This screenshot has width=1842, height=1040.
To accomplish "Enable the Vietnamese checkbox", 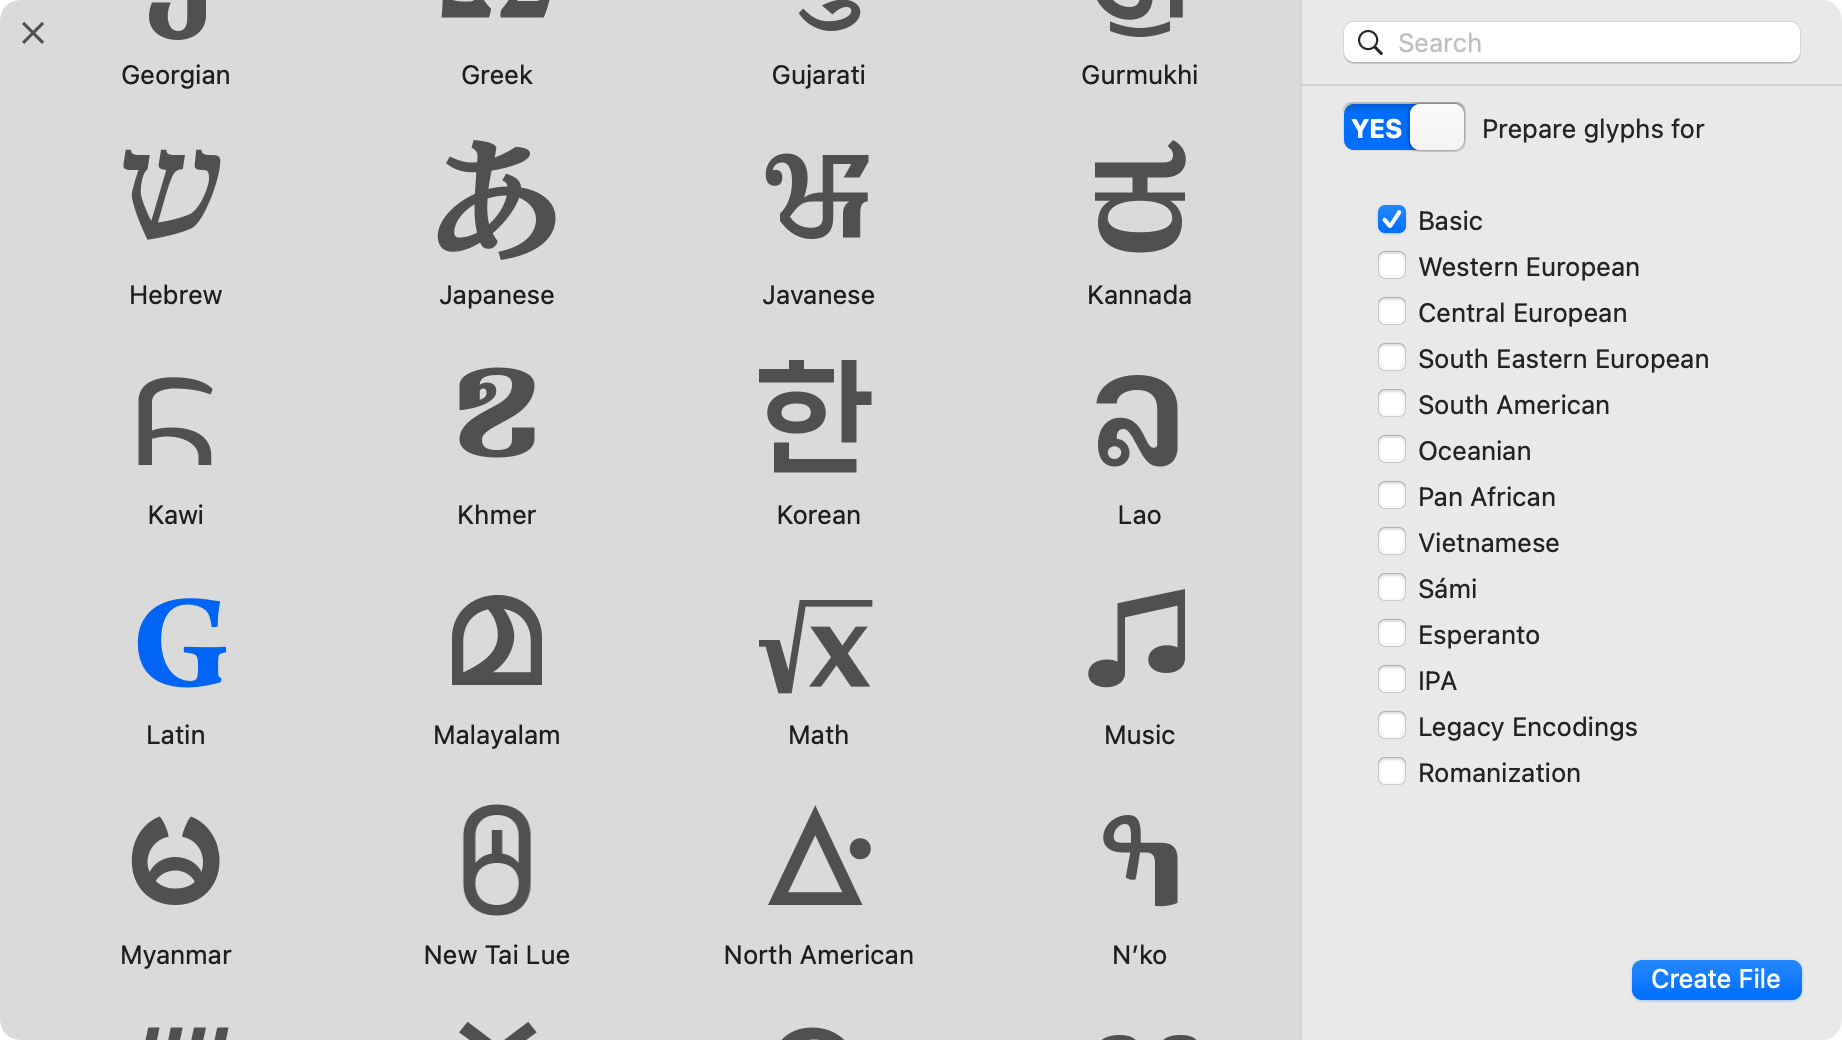I will click(x=1392, y=542).
